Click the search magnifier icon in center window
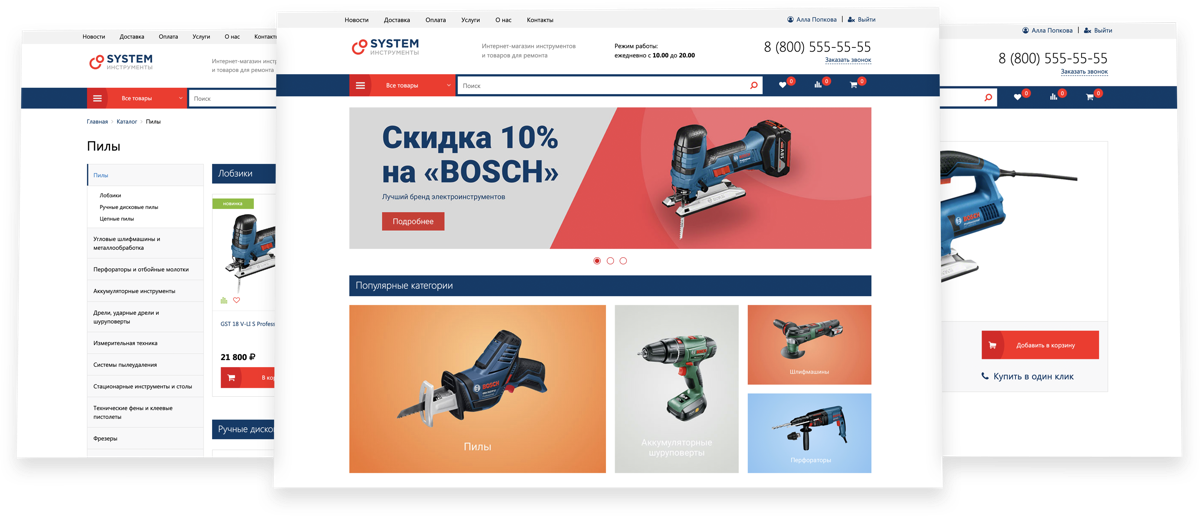 [754, 86]
